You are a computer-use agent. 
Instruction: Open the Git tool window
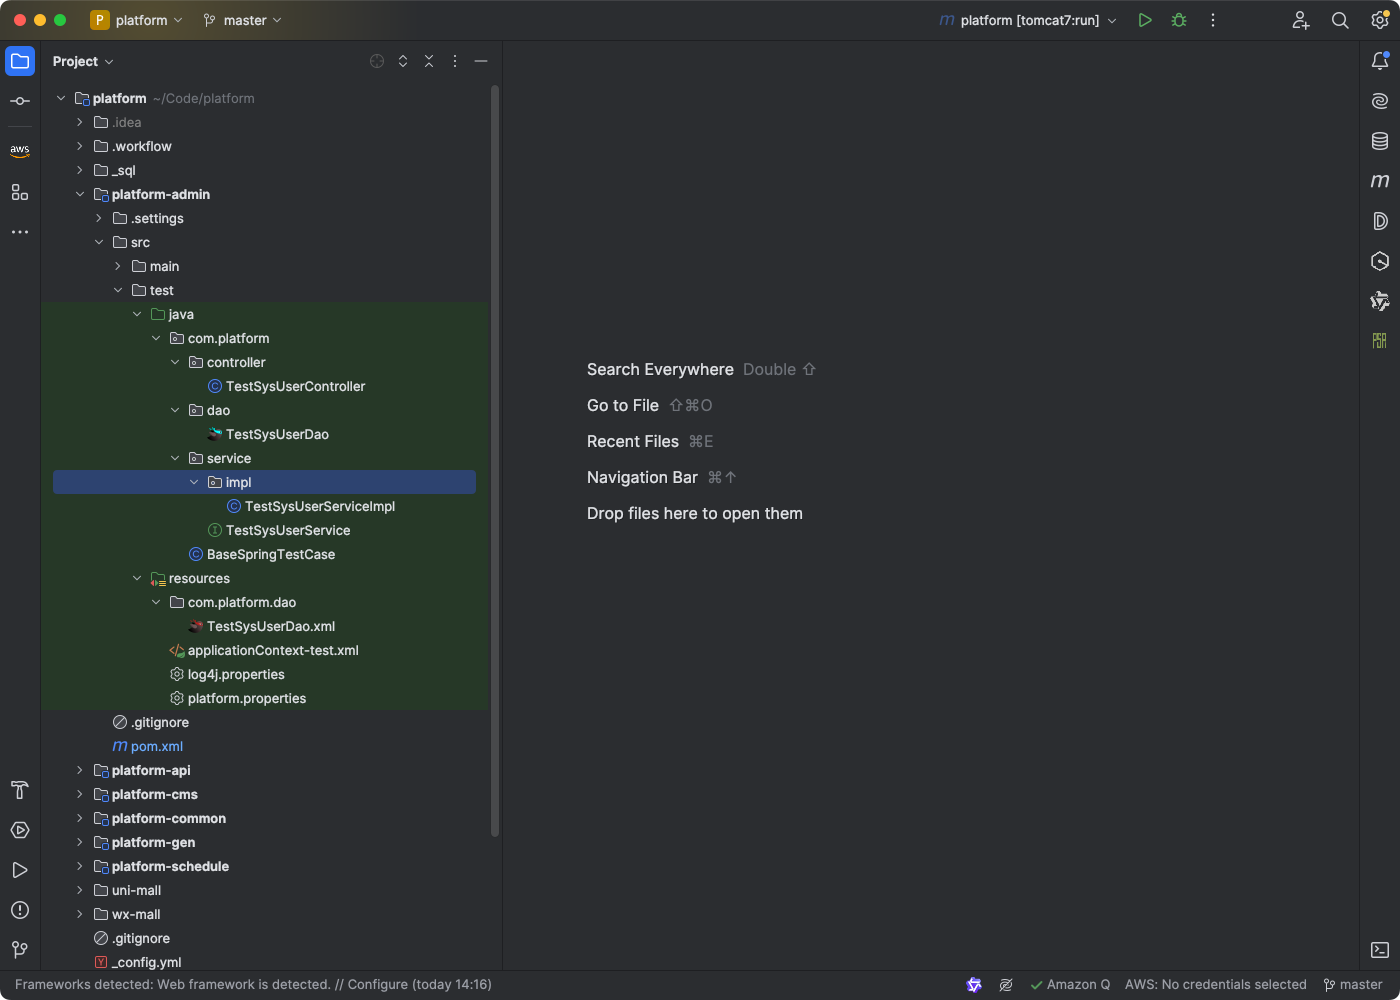20,950
